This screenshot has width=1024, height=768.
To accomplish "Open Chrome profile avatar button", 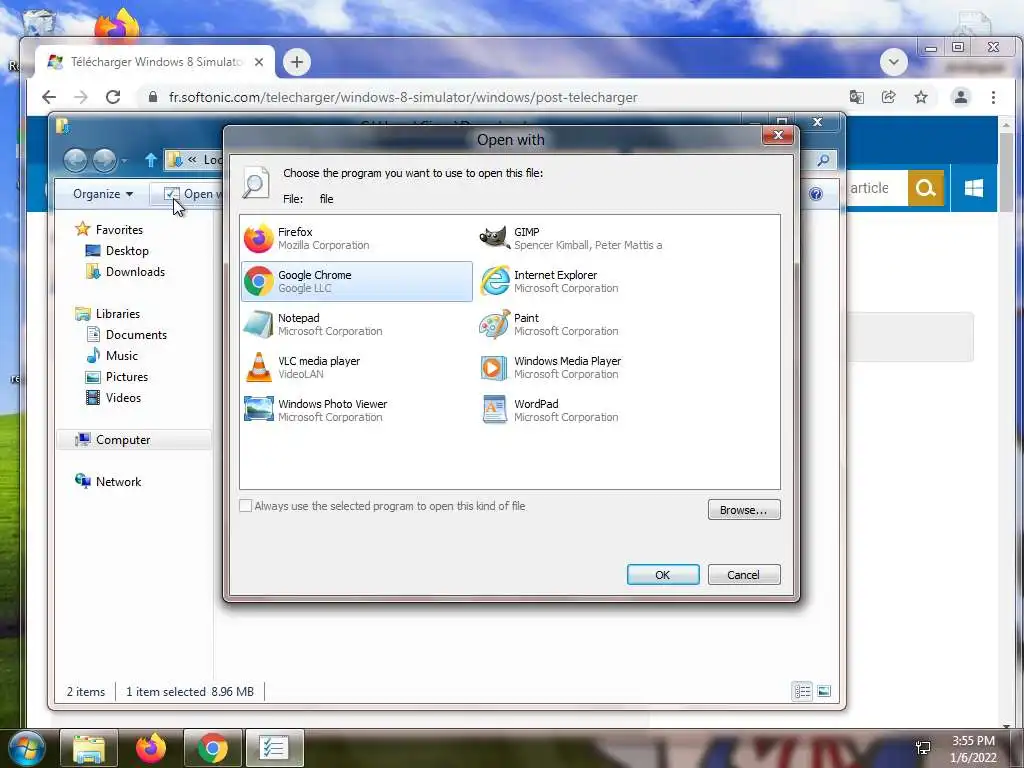I will [961, 97].
